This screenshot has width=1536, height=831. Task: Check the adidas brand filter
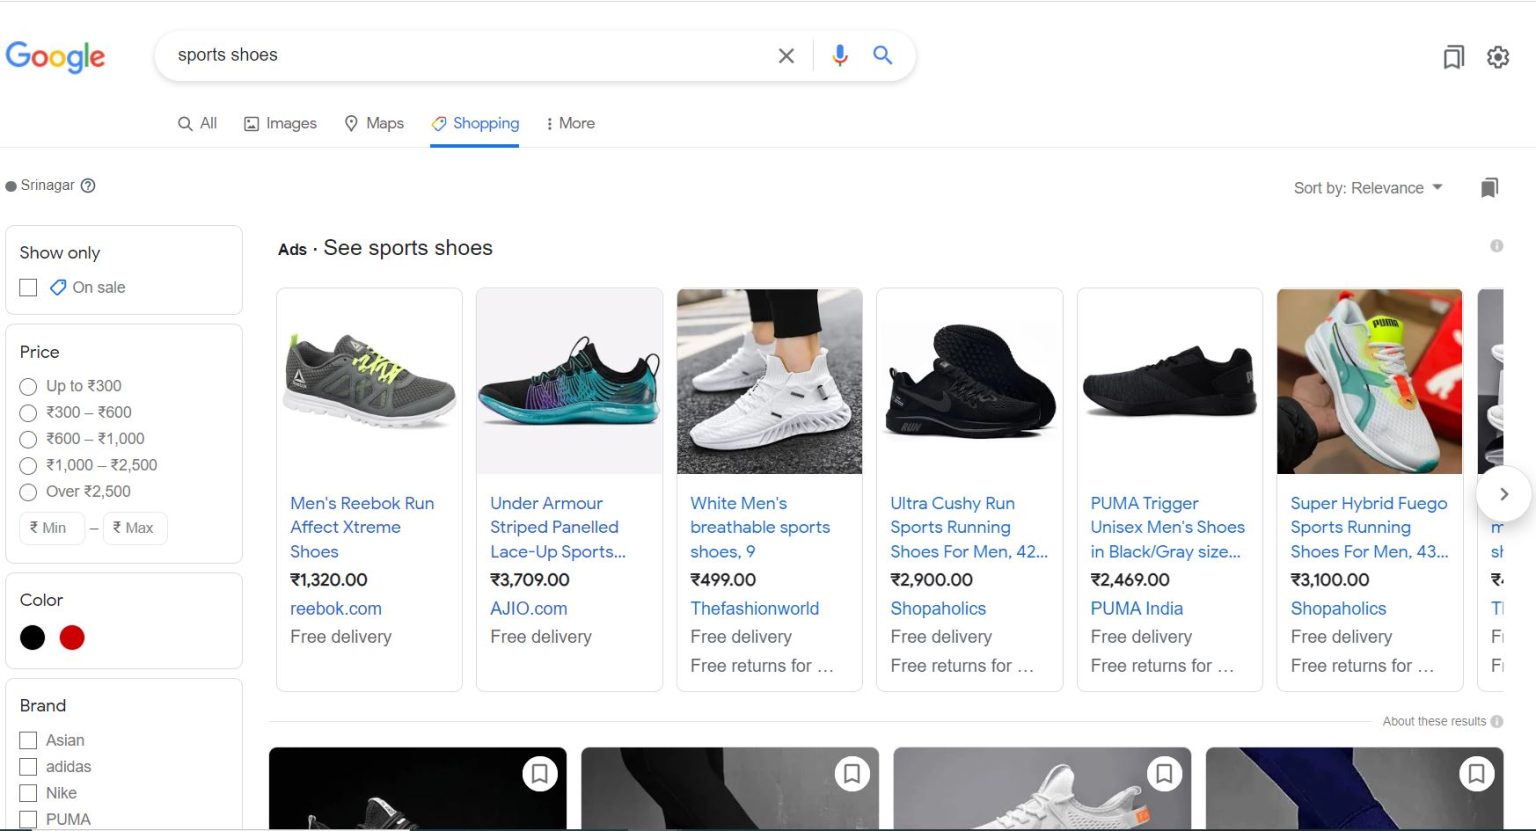[28, 767]
